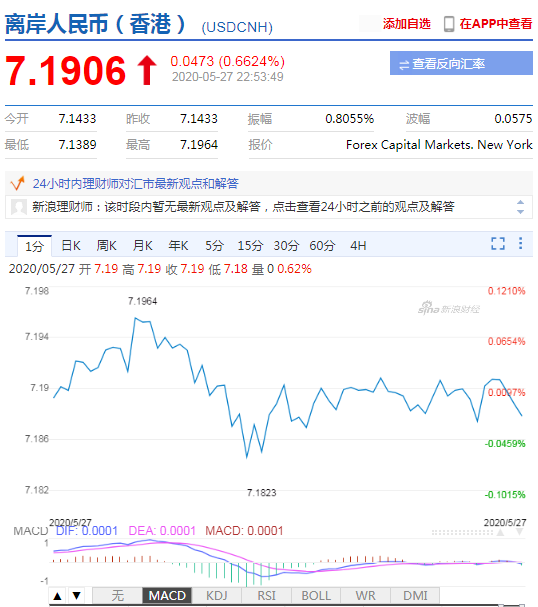Switch to the 月K chart tab
This screenshot has width=538, height=607.
[143, 245]
